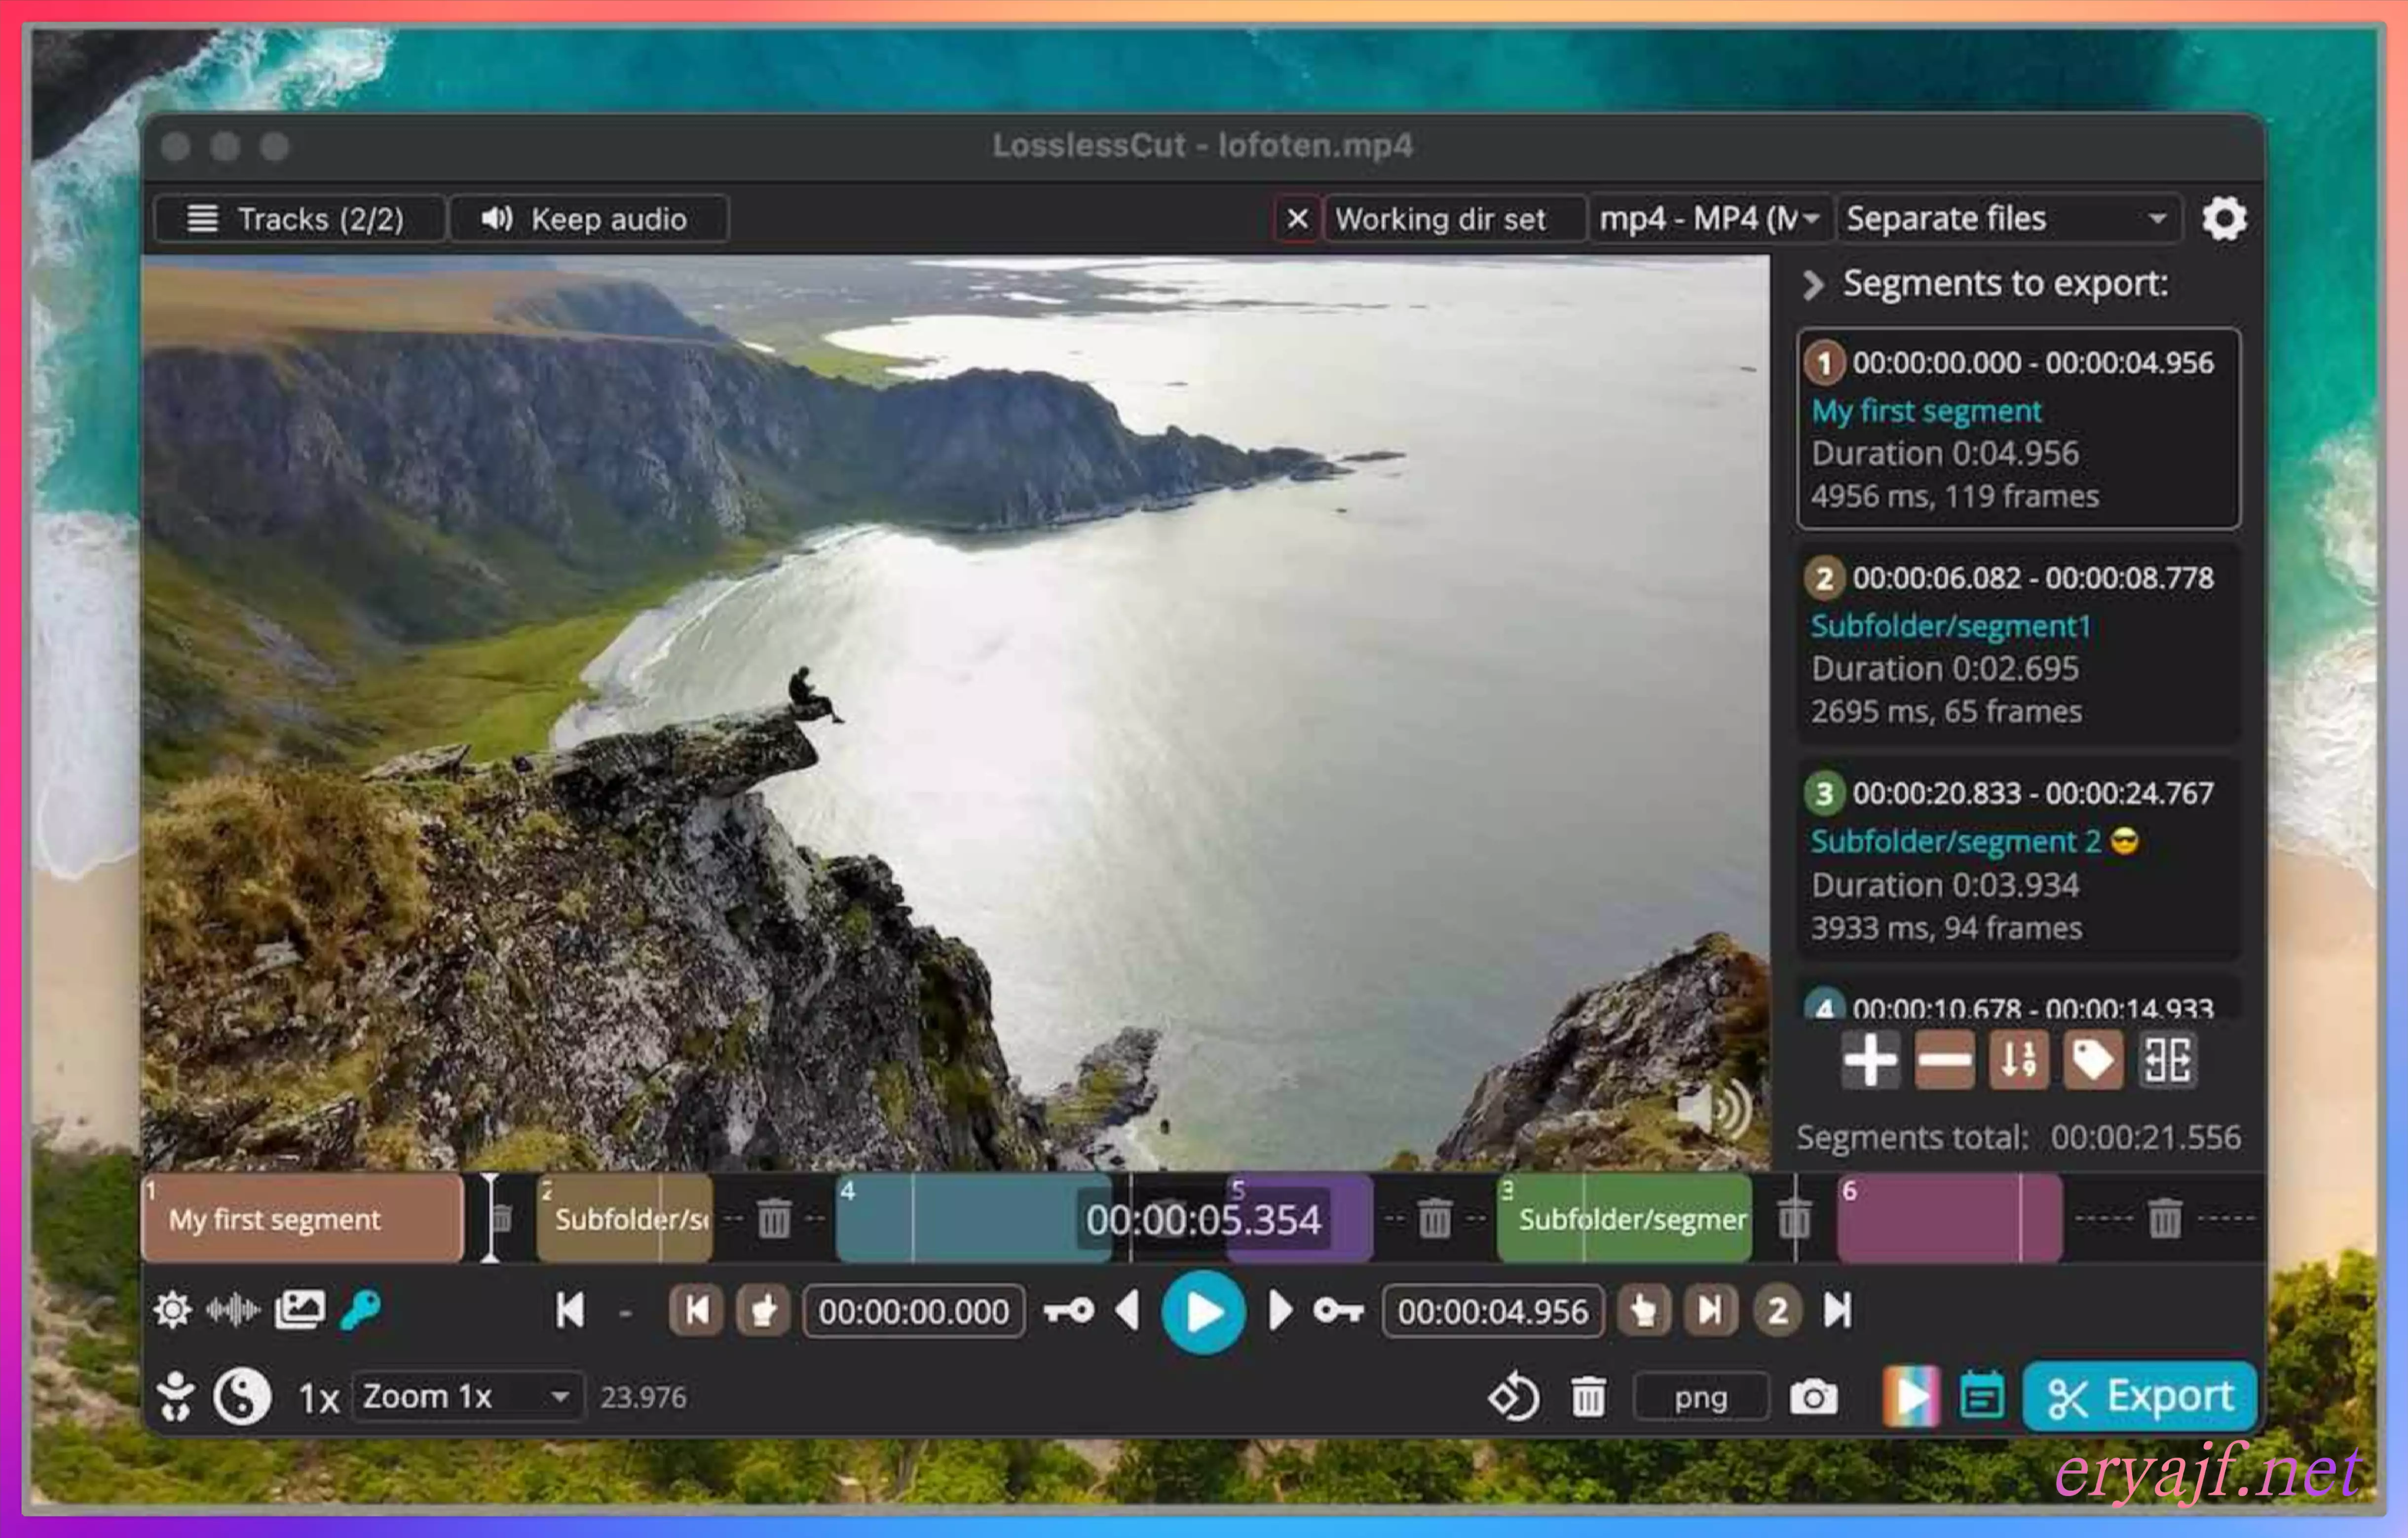Screen dimensions: 2408x1538
Task: Click the settings gear icon
Action: (2223, 218)
